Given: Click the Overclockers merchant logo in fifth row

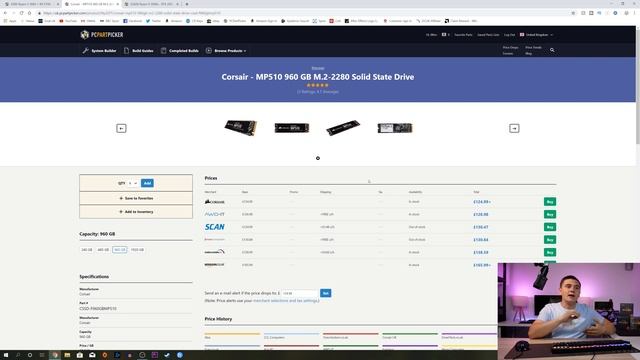Looking at the screenshot, I should [x=215, y=252].
